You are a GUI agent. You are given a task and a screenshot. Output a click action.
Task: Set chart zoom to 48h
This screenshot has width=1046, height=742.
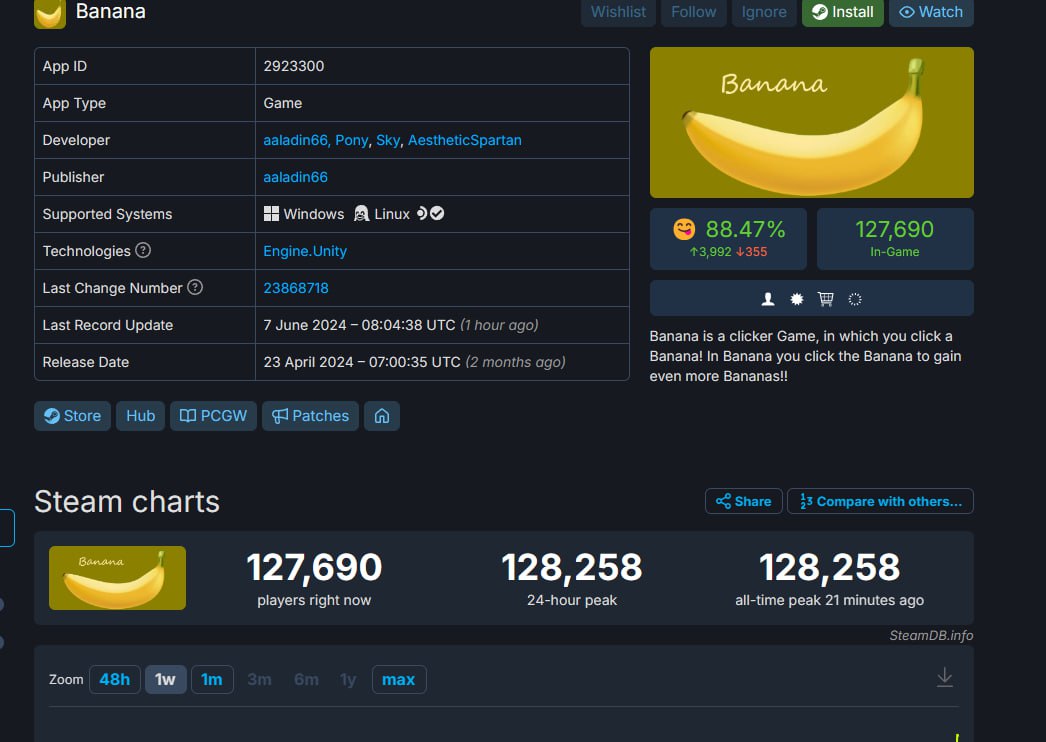point(115,679)
